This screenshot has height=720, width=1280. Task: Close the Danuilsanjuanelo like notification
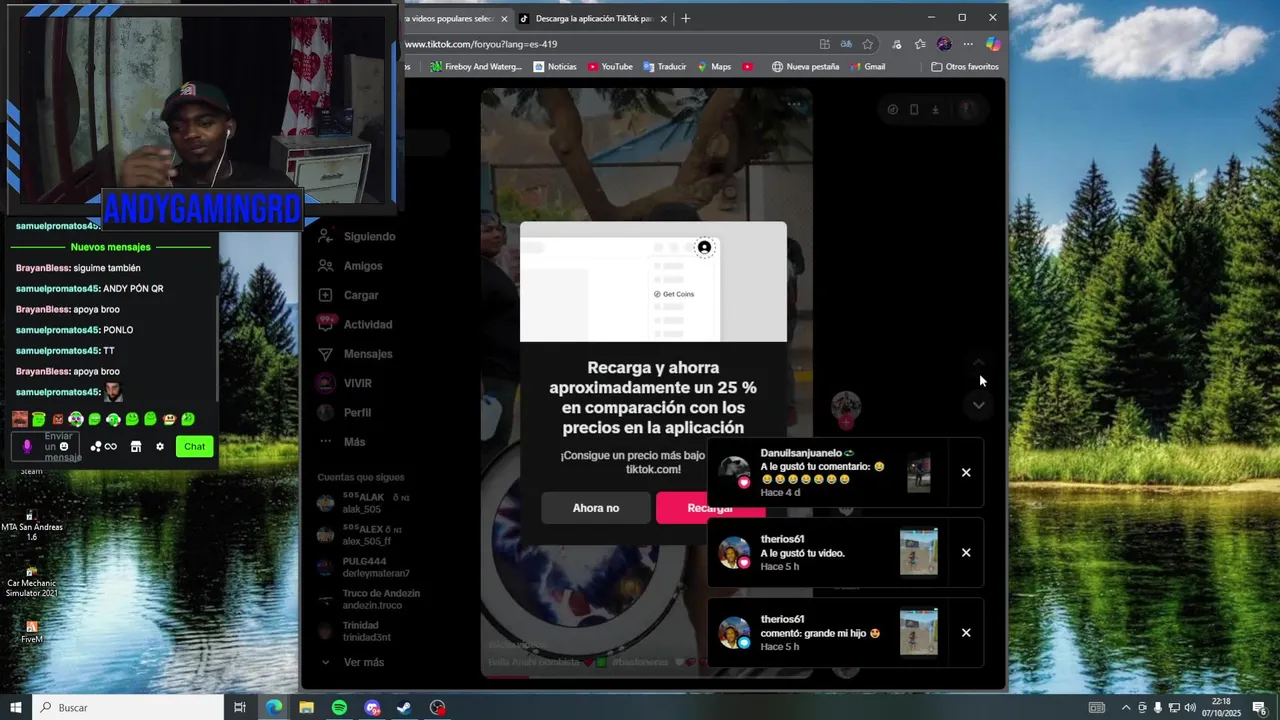click(966, 472)
